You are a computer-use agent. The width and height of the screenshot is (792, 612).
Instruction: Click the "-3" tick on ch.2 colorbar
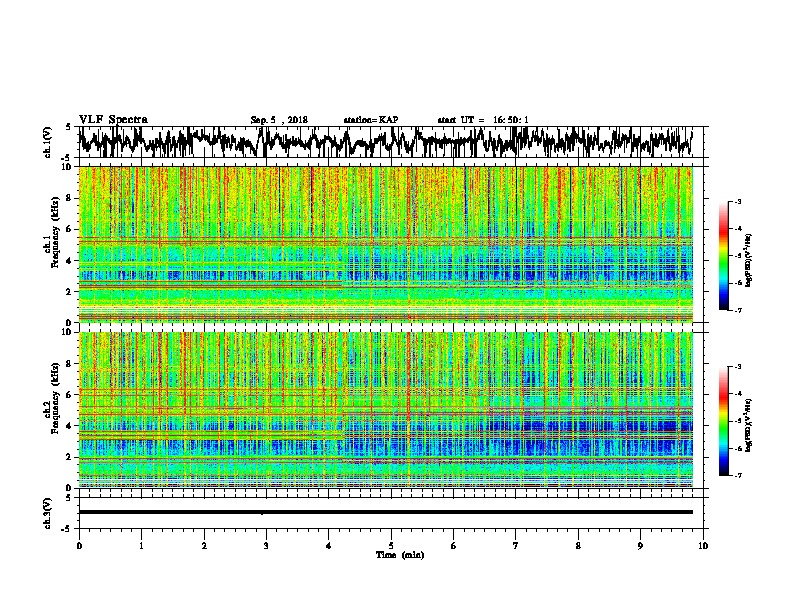(738, 367)
